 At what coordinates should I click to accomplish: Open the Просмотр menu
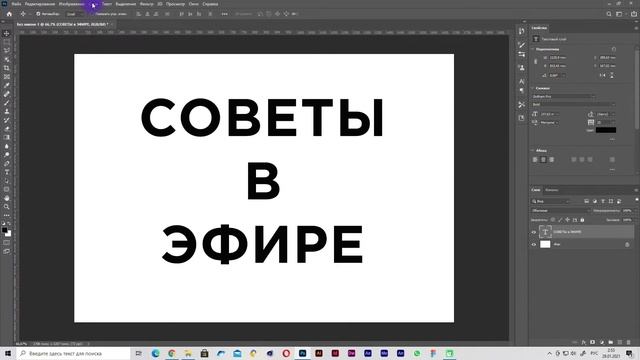tap(175, 4)
